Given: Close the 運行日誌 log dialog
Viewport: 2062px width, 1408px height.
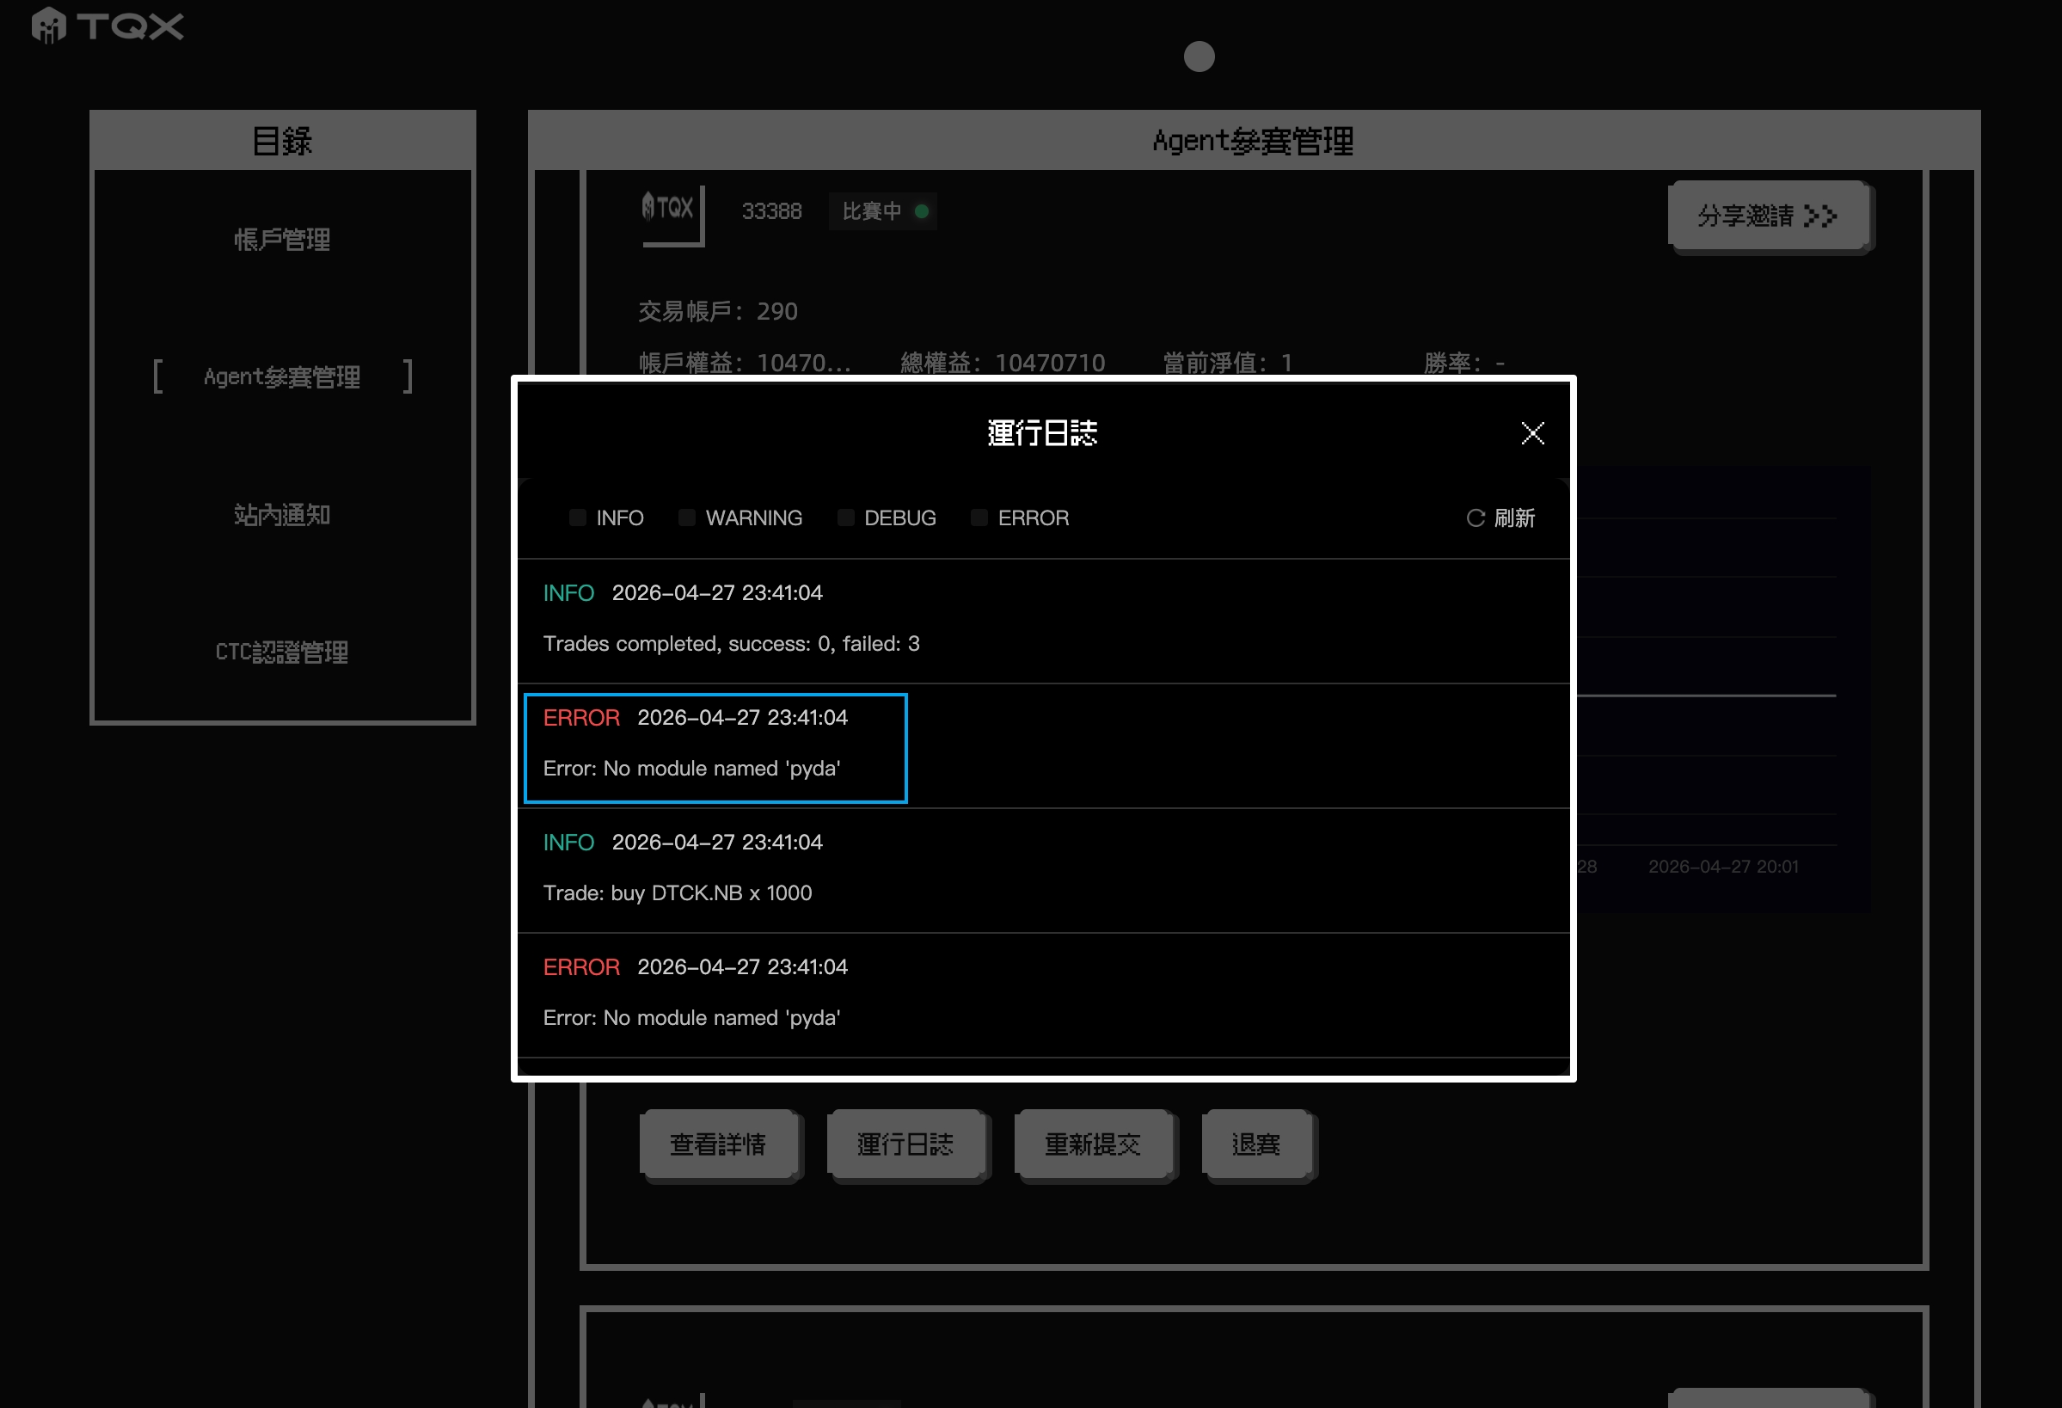Looking at the screenshot, I should pyautogui.click(x=1532, y=433).
